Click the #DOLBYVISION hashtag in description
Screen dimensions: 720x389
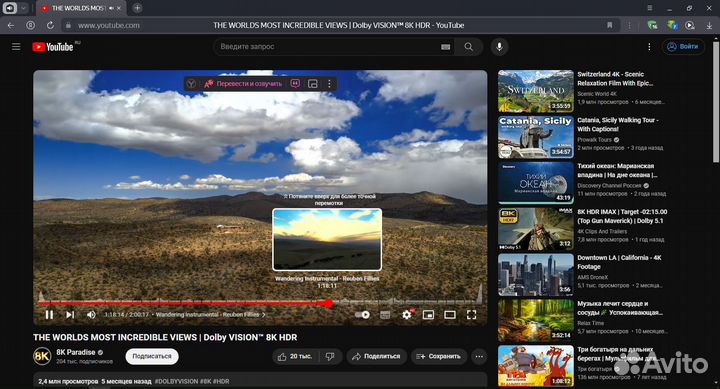(x=176, y=381)
